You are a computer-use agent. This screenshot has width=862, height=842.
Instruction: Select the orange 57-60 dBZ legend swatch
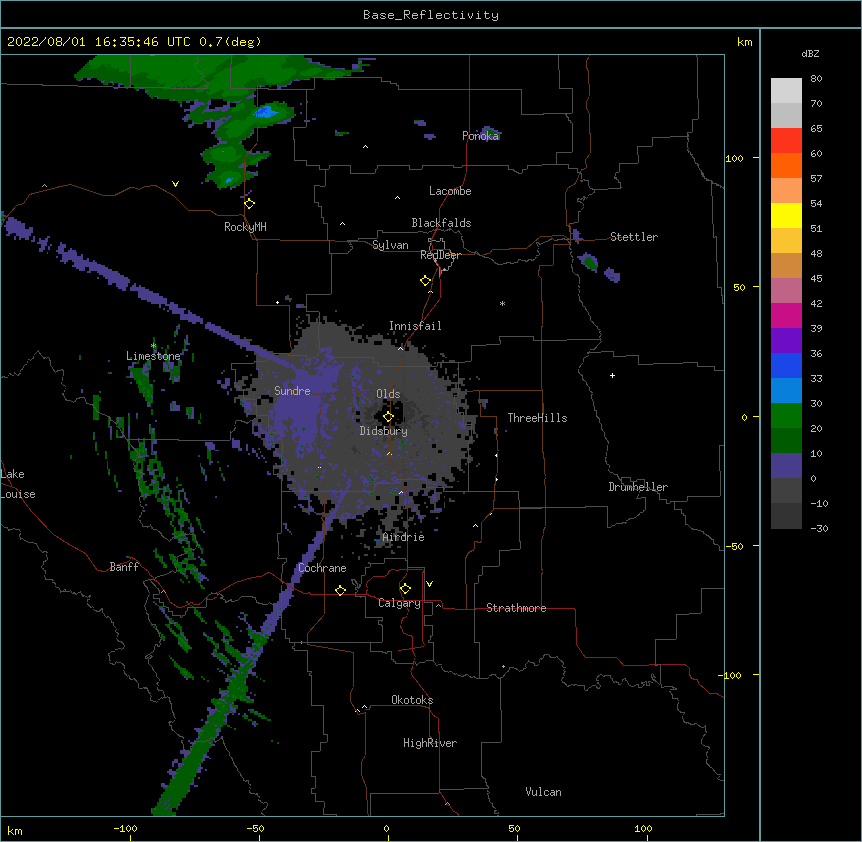786,165
